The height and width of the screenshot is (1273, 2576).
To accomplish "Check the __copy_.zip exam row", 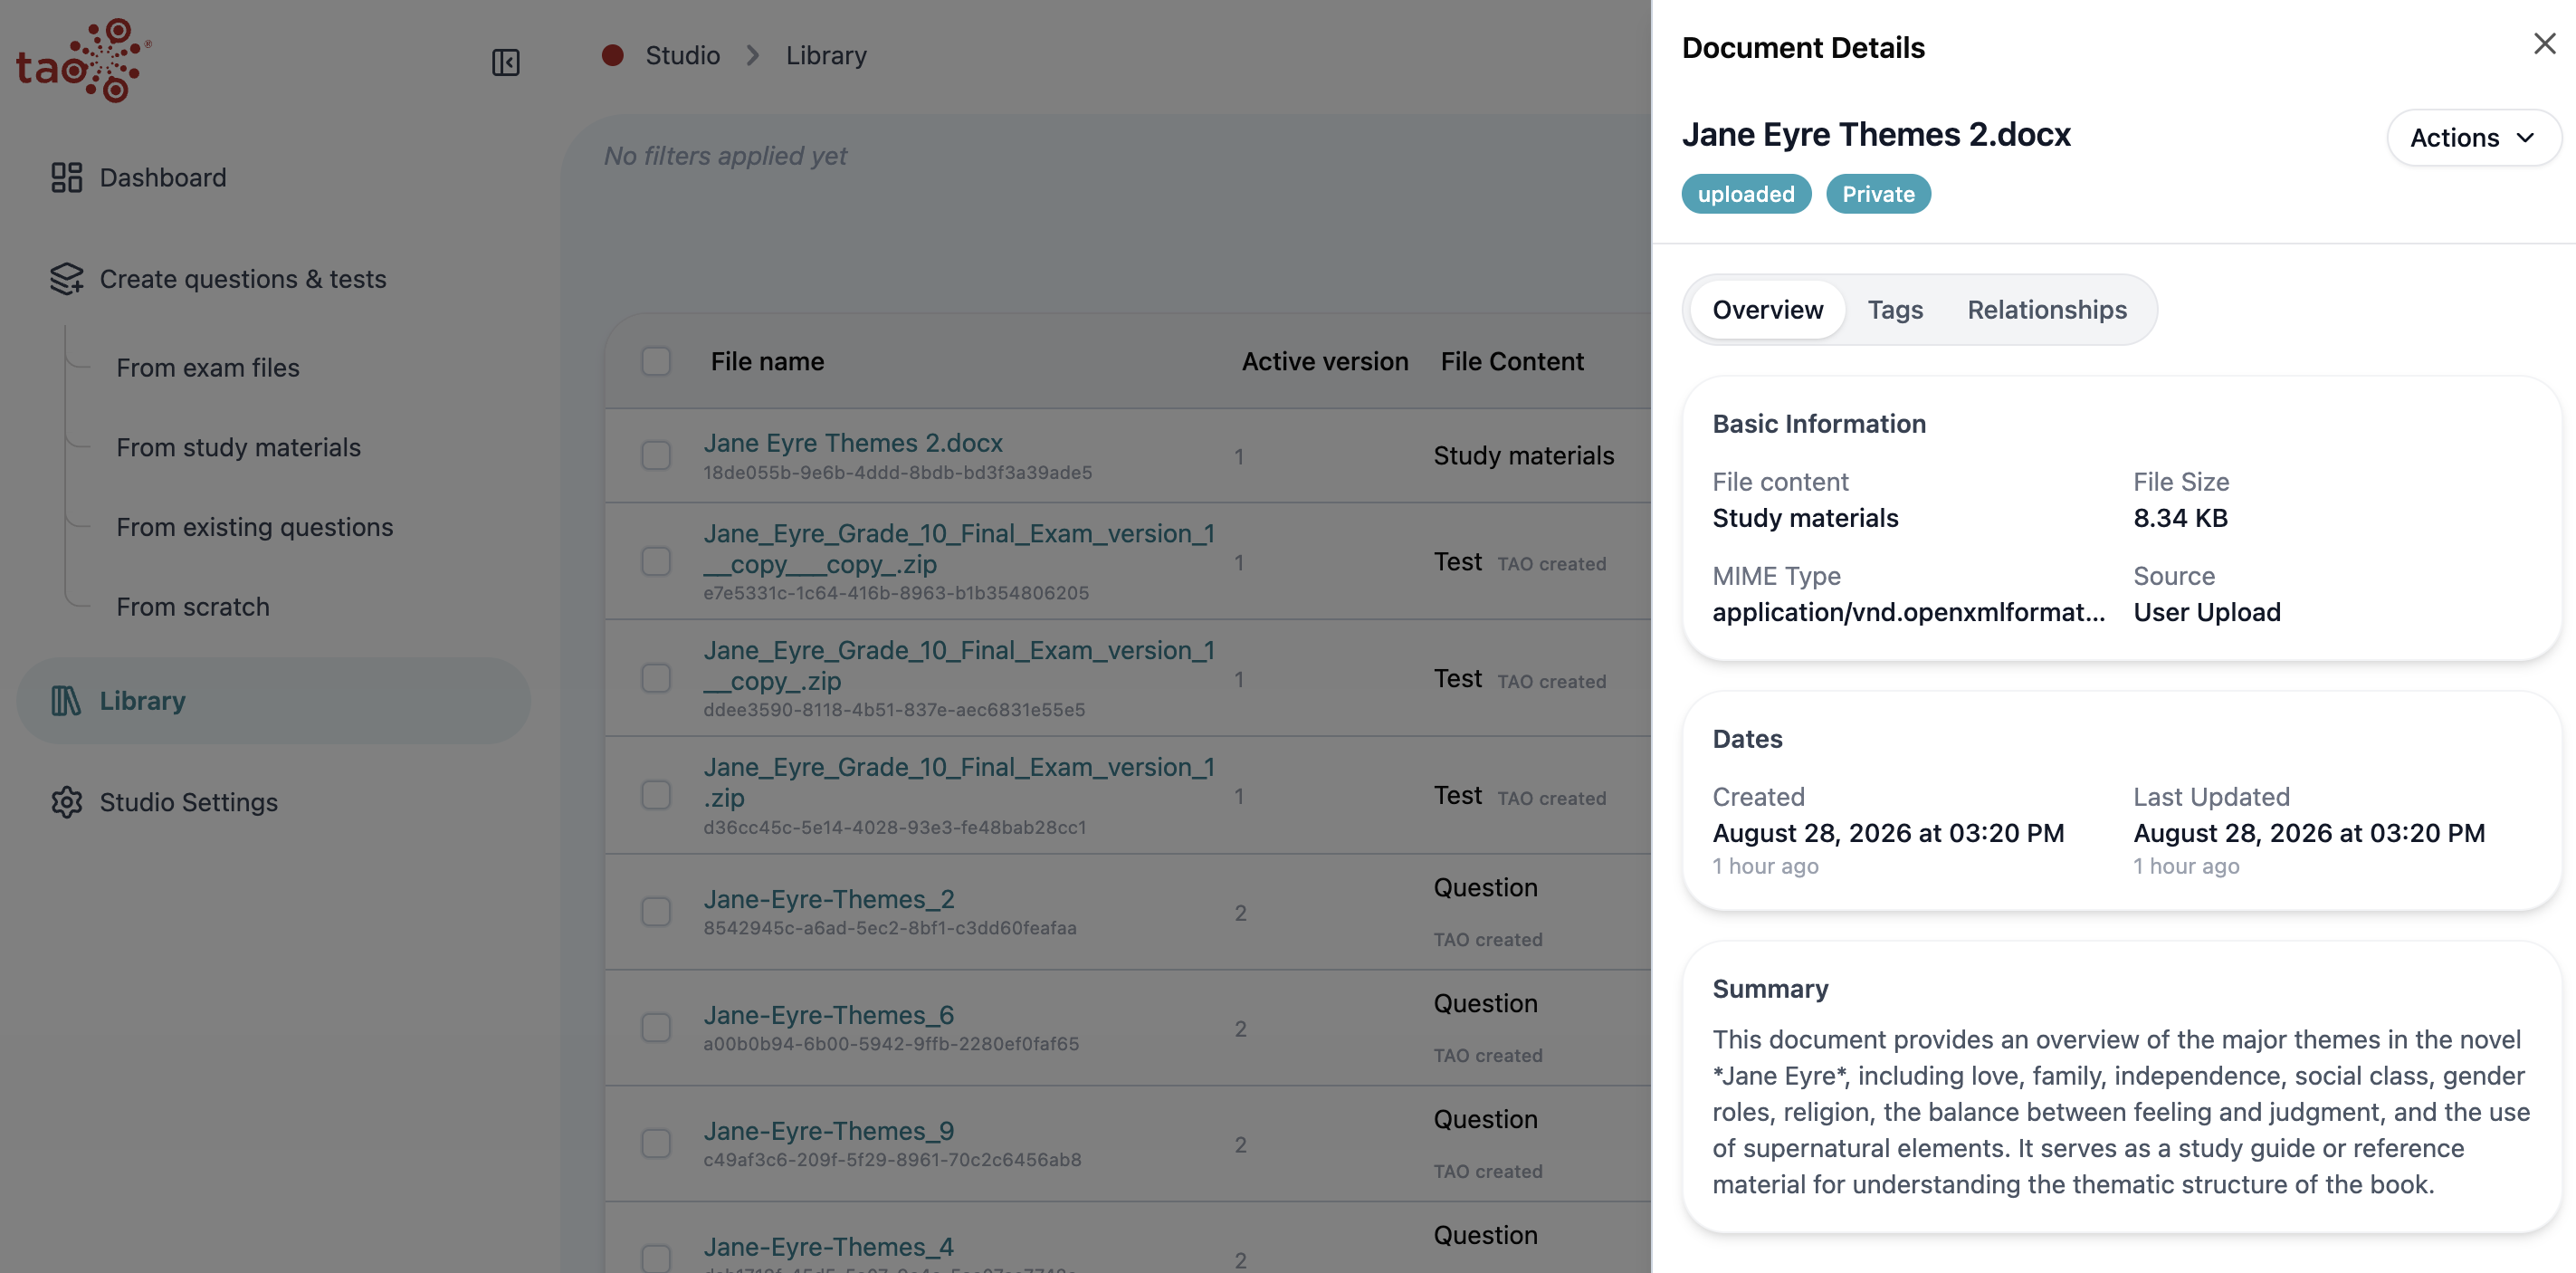I will (656, 679).
